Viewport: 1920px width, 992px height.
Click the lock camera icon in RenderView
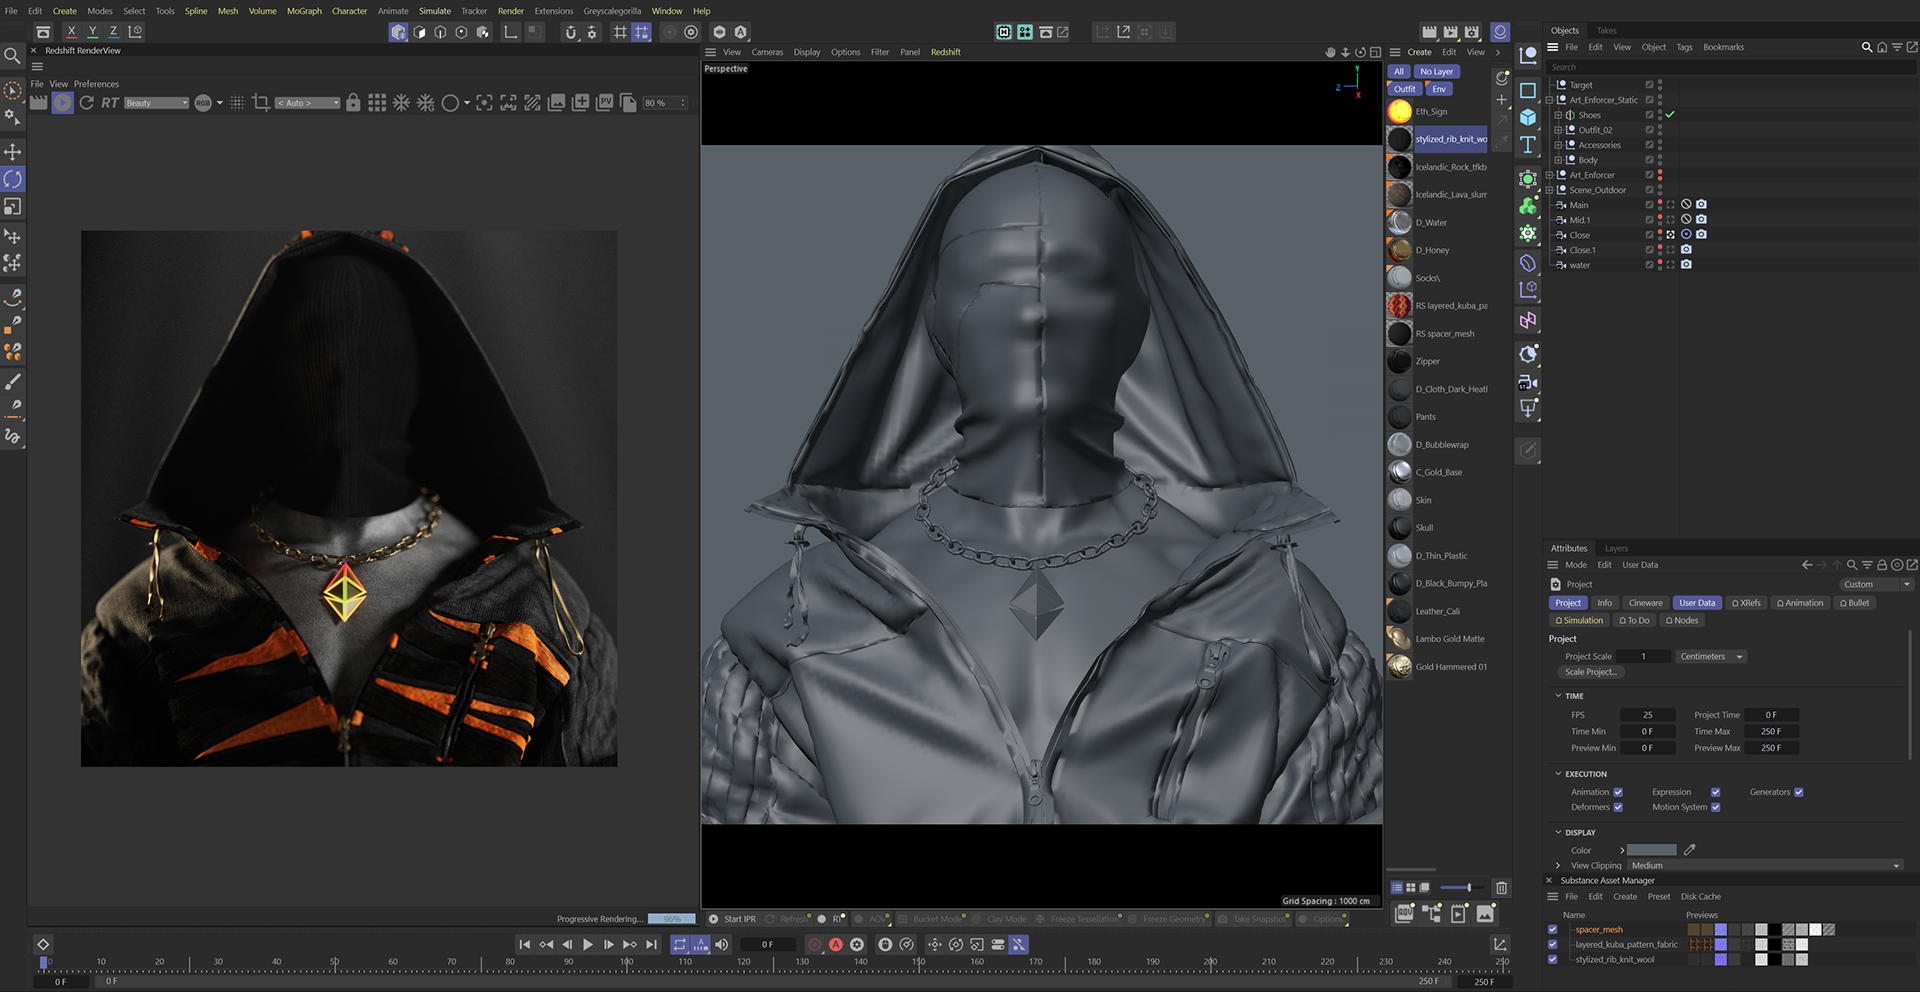click(353, 103)
